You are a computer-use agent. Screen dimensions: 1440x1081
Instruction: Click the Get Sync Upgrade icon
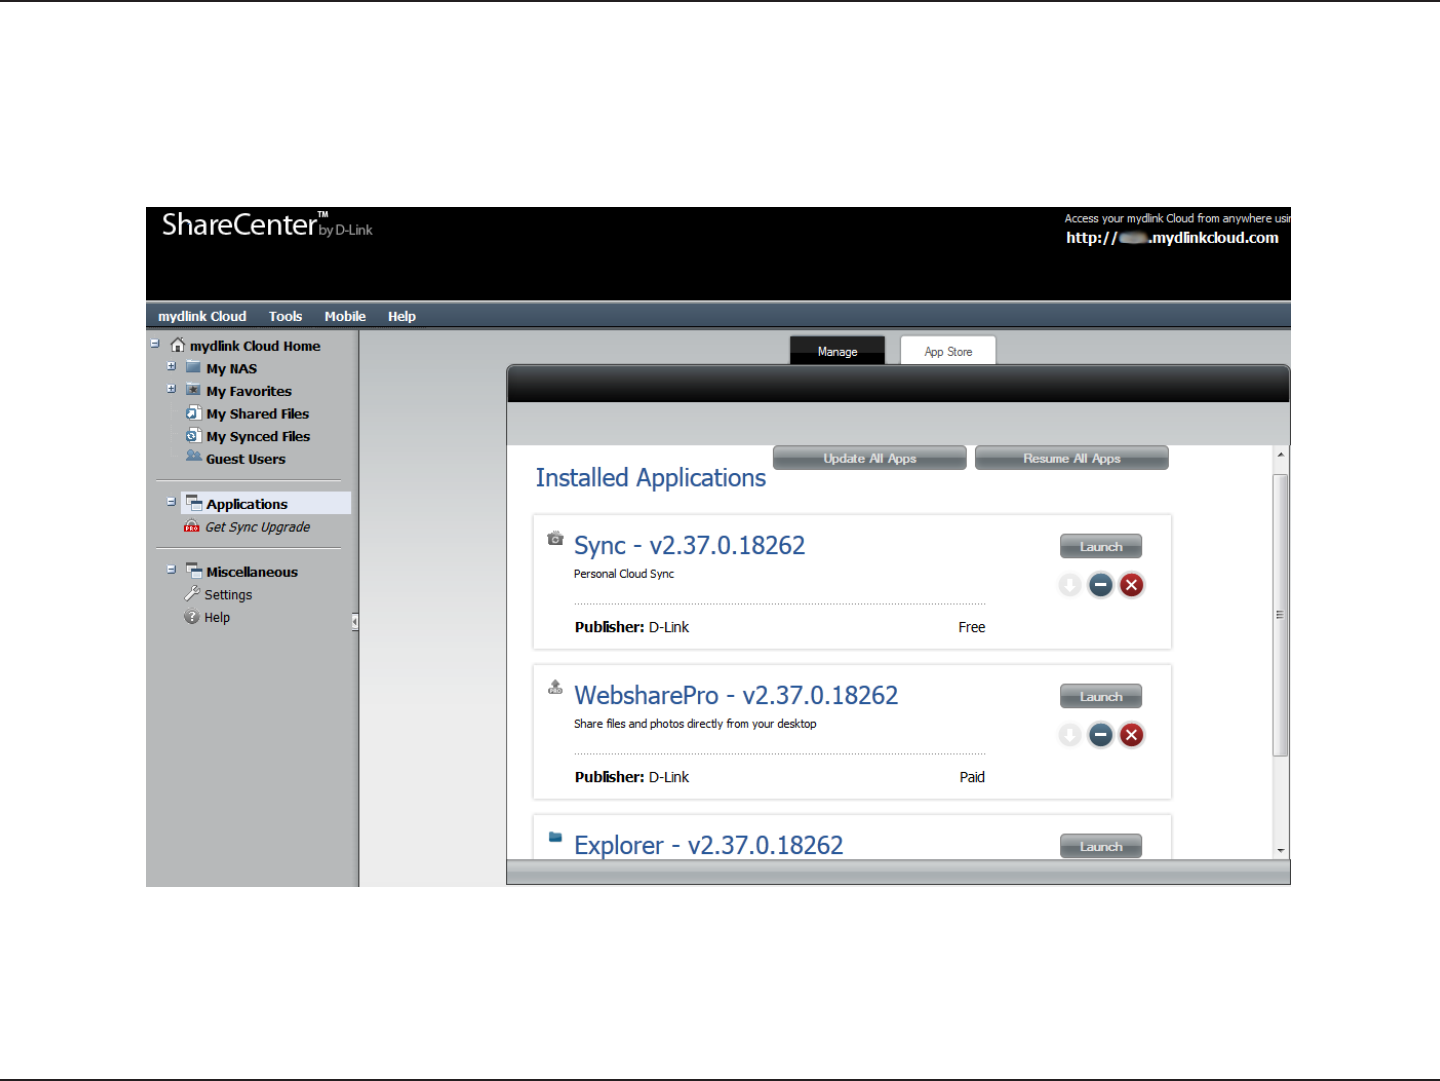click(192, 527)
